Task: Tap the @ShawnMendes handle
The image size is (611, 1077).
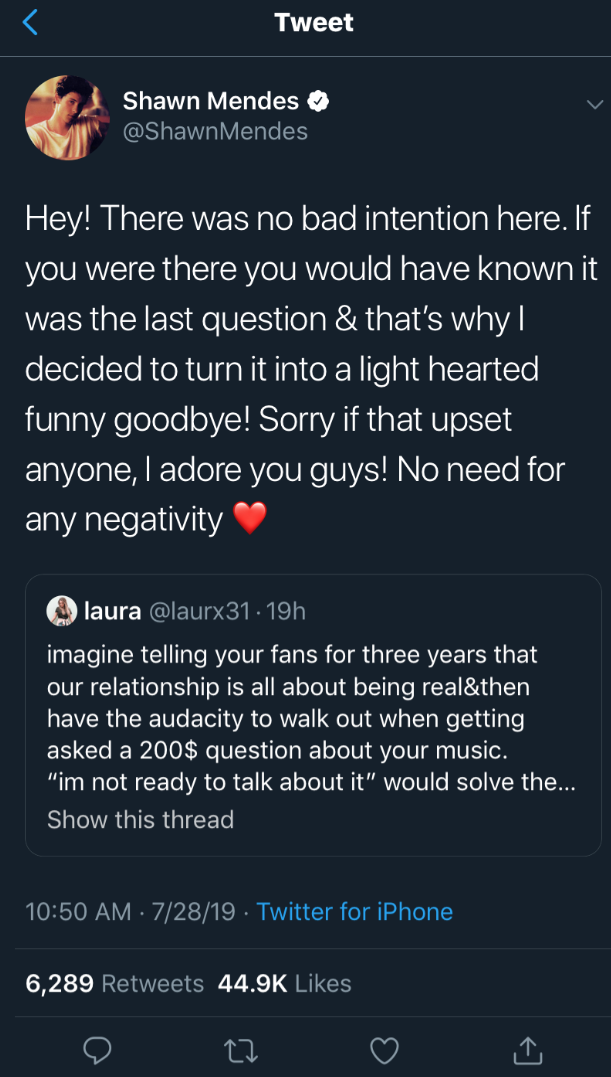Action: (x=215, y=131)
